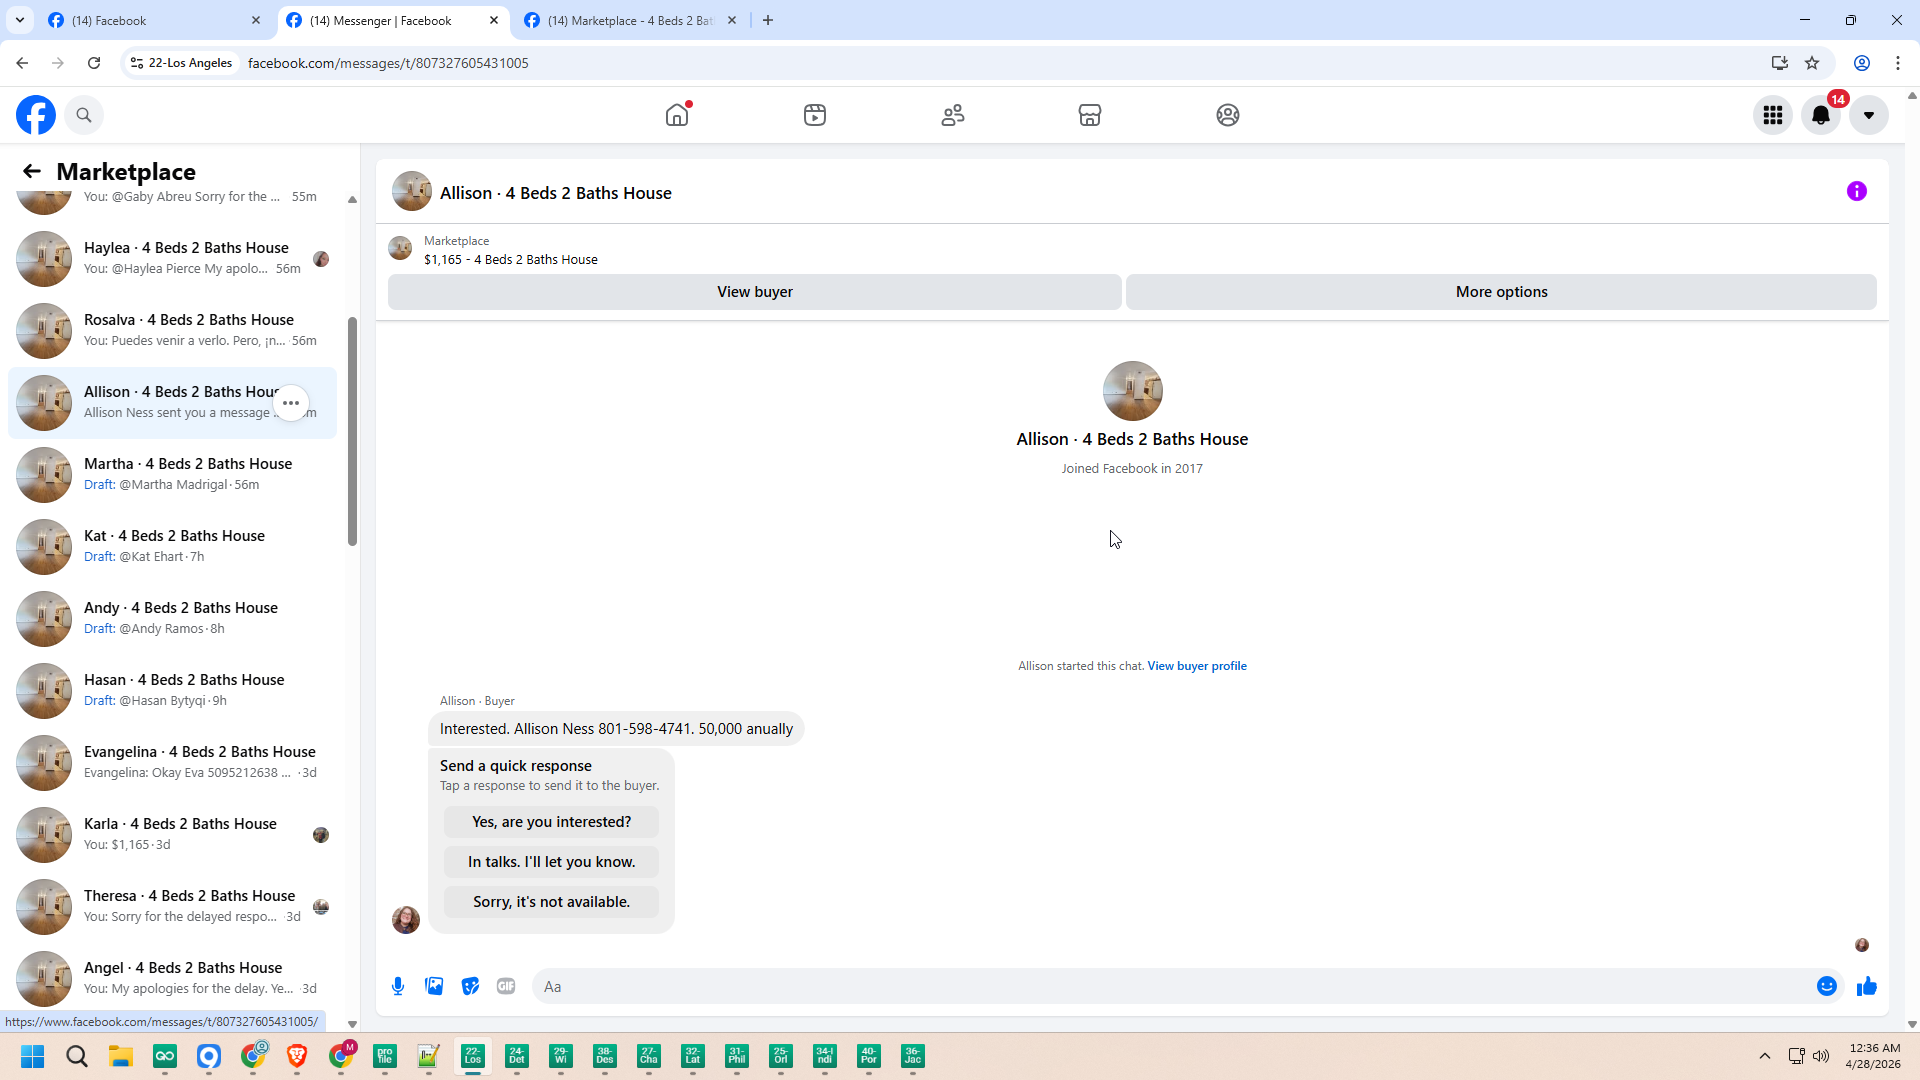Open the Facebook search icon
This screenshot has width=1920, height=1080.
[x=84, y=115]
